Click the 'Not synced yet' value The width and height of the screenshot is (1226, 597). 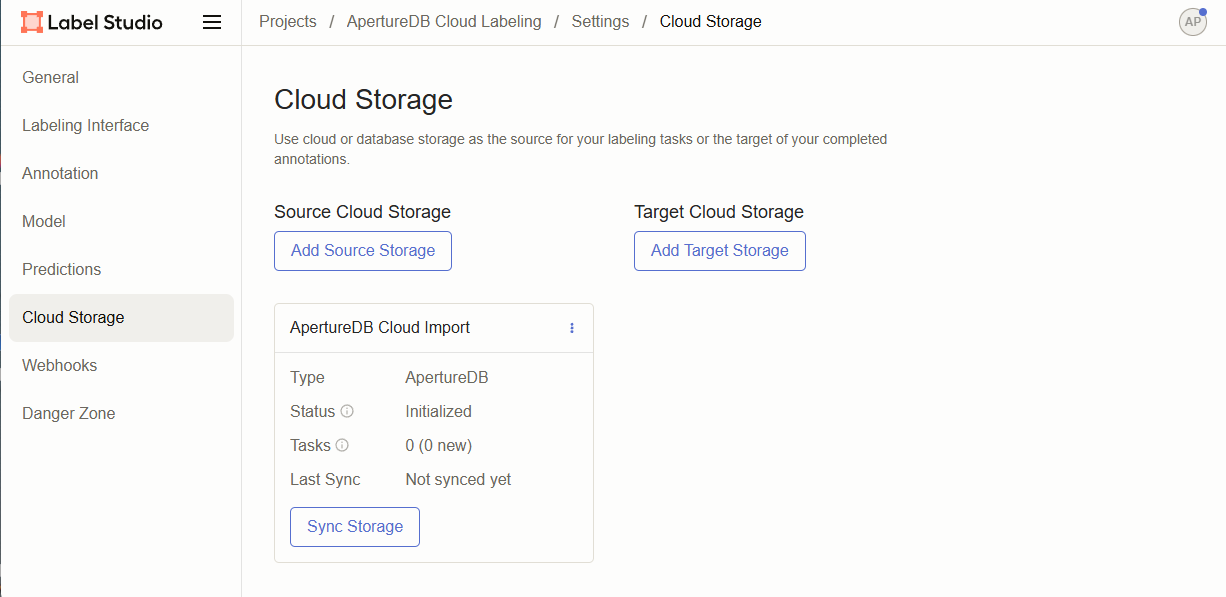pyautogui.click(x=458, y=480)
